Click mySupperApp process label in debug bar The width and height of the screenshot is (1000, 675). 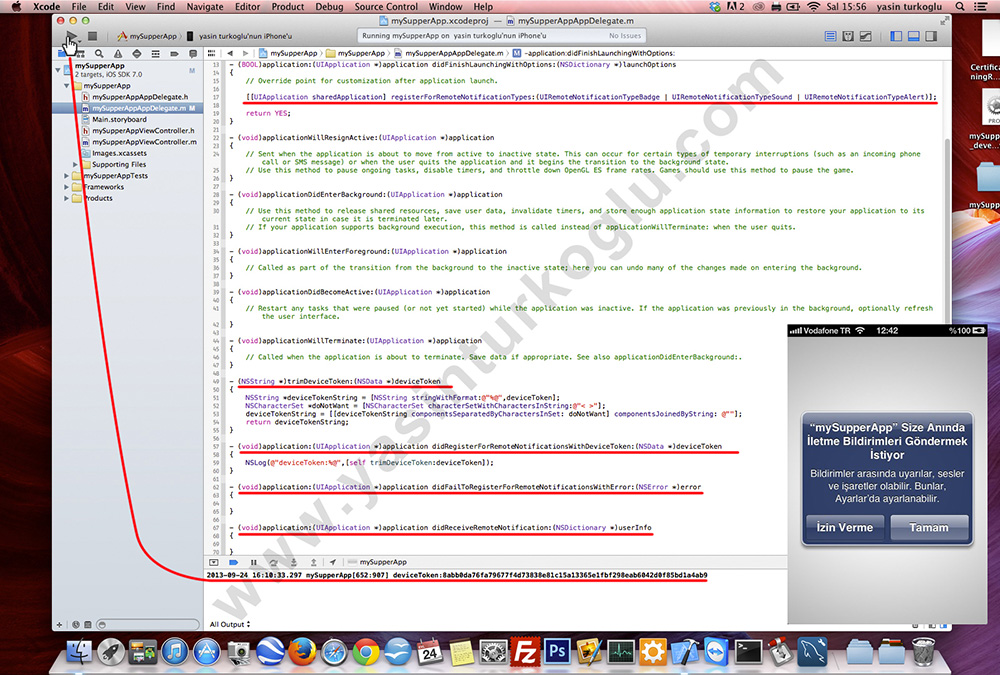pos(377,562)
